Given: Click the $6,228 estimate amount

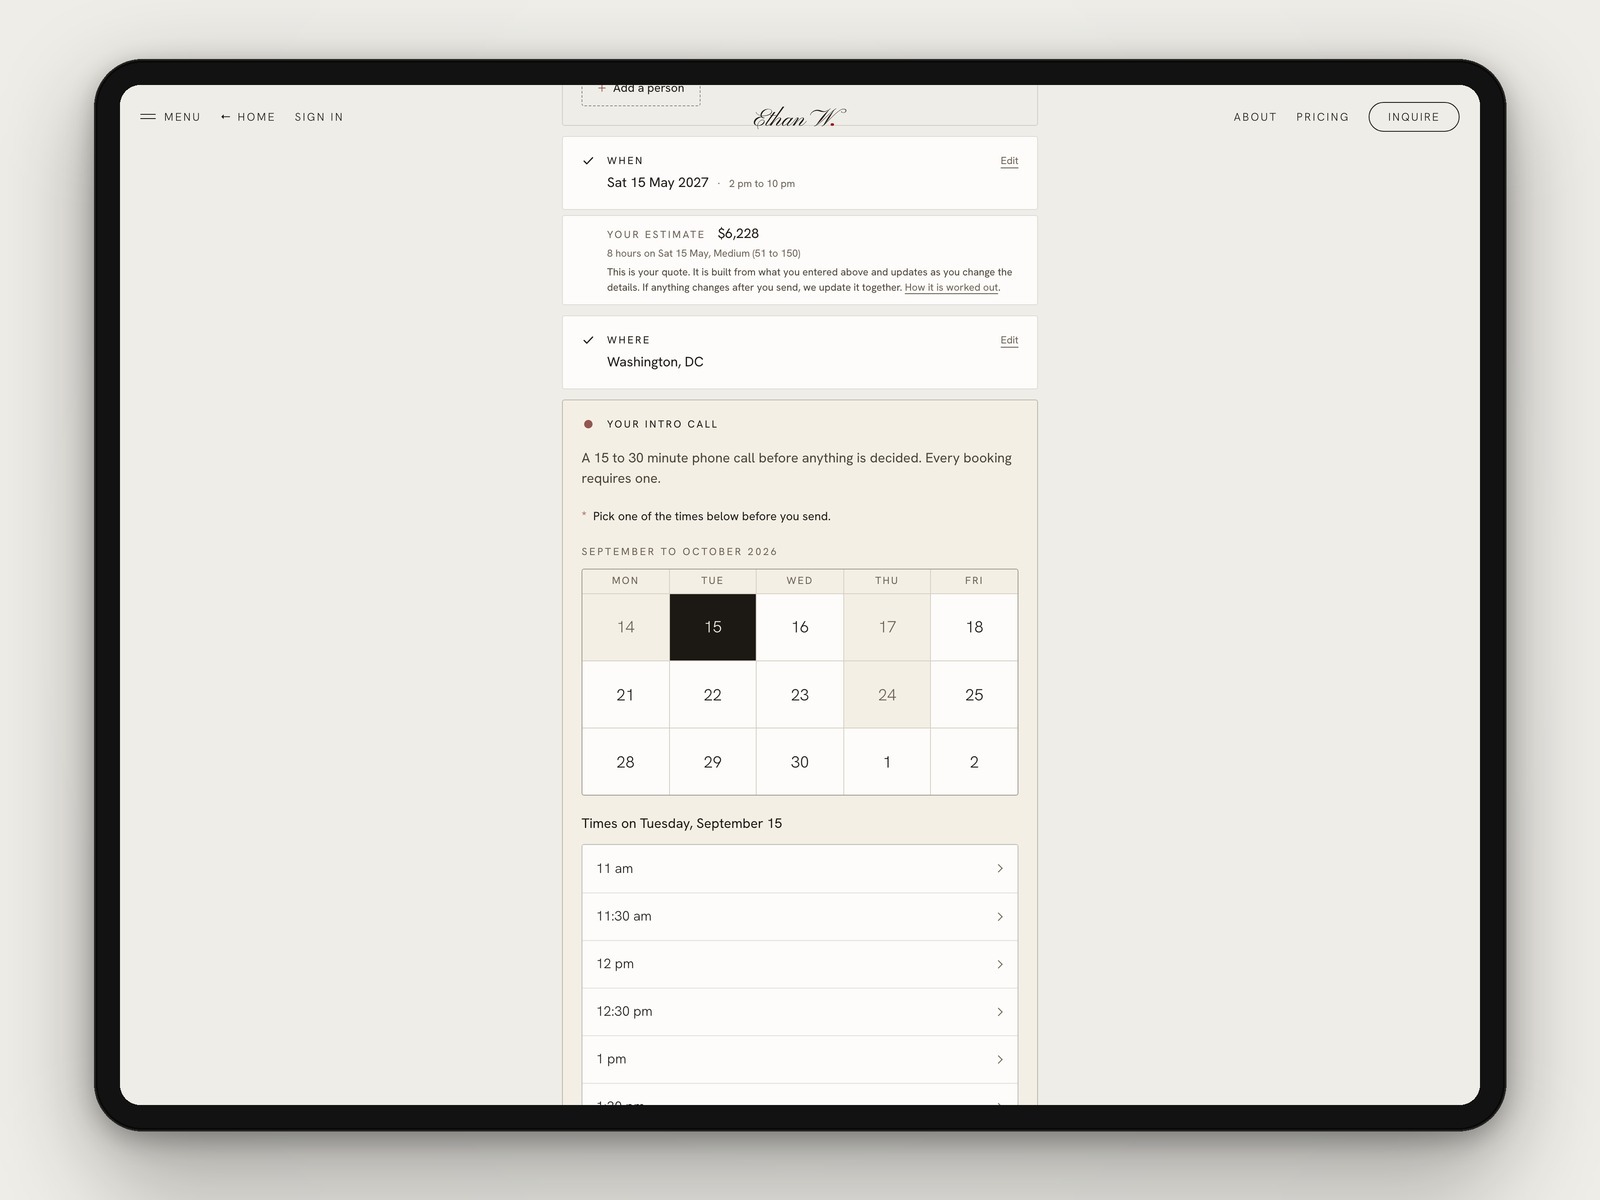Looking at the screenshot, I should [x=738, y=234].
